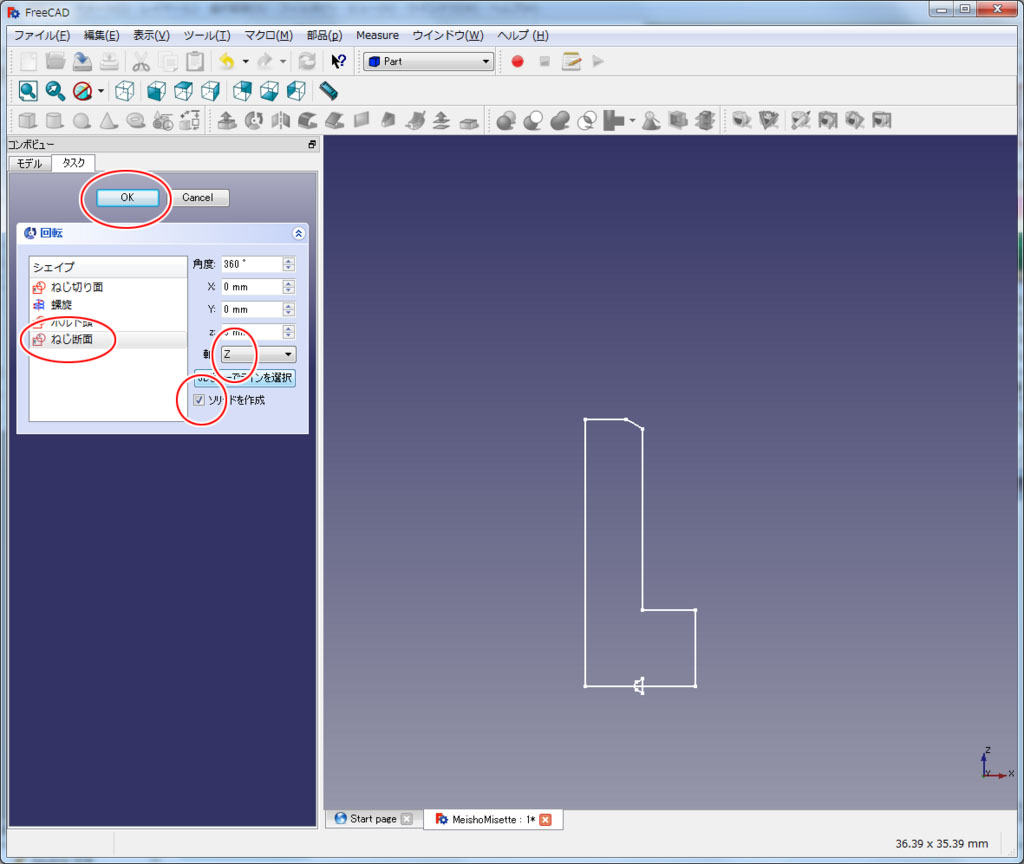Click the undo arrow icon
1024x864 pixels.
pos(227,61)
